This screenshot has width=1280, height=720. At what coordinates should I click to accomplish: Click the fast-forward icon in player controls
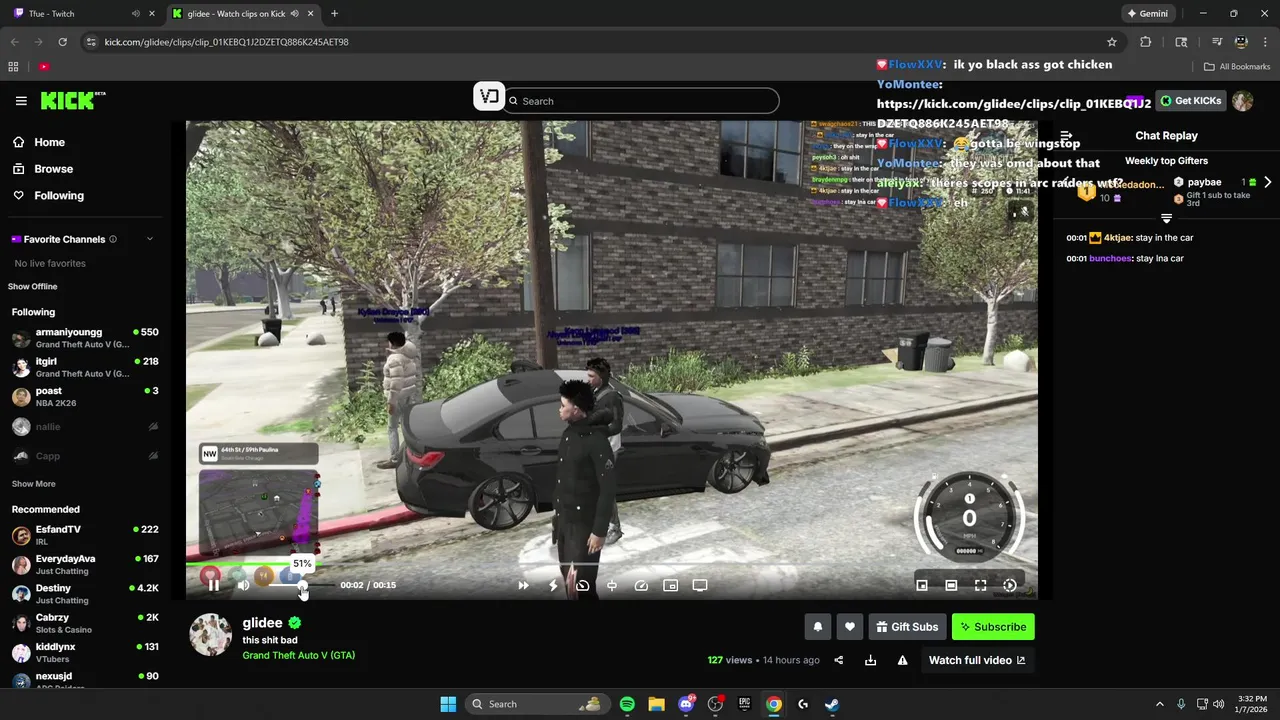pyautogui.click(x=523, y=586)
